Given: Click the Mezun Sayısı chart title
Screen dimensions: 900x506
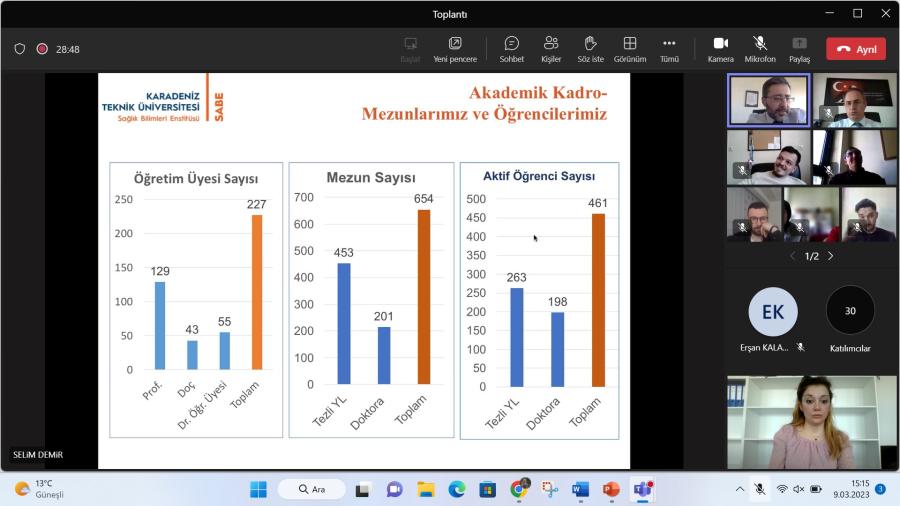Looking at the screenshot, I should [x=371, y=178].
